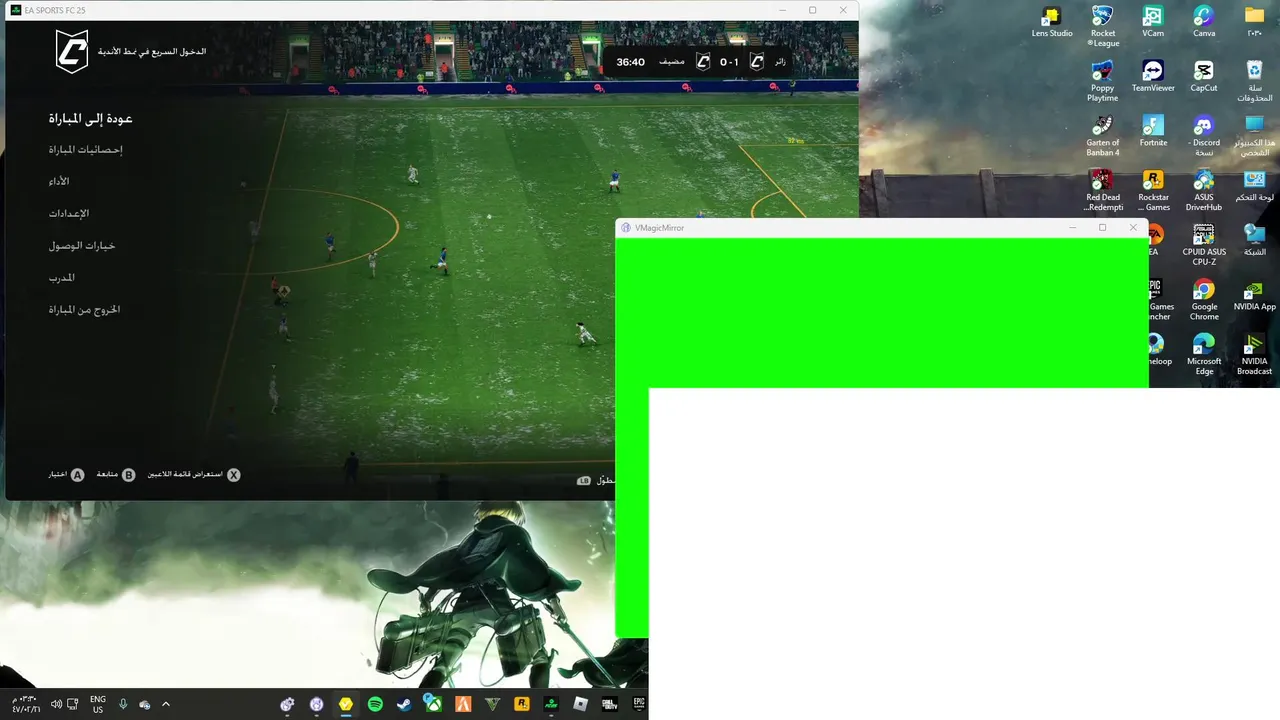The height and width of the screenshot is (720, 1280).
Task: Click the orange A icon in taskbar
Action: click(x=463, y=704)
